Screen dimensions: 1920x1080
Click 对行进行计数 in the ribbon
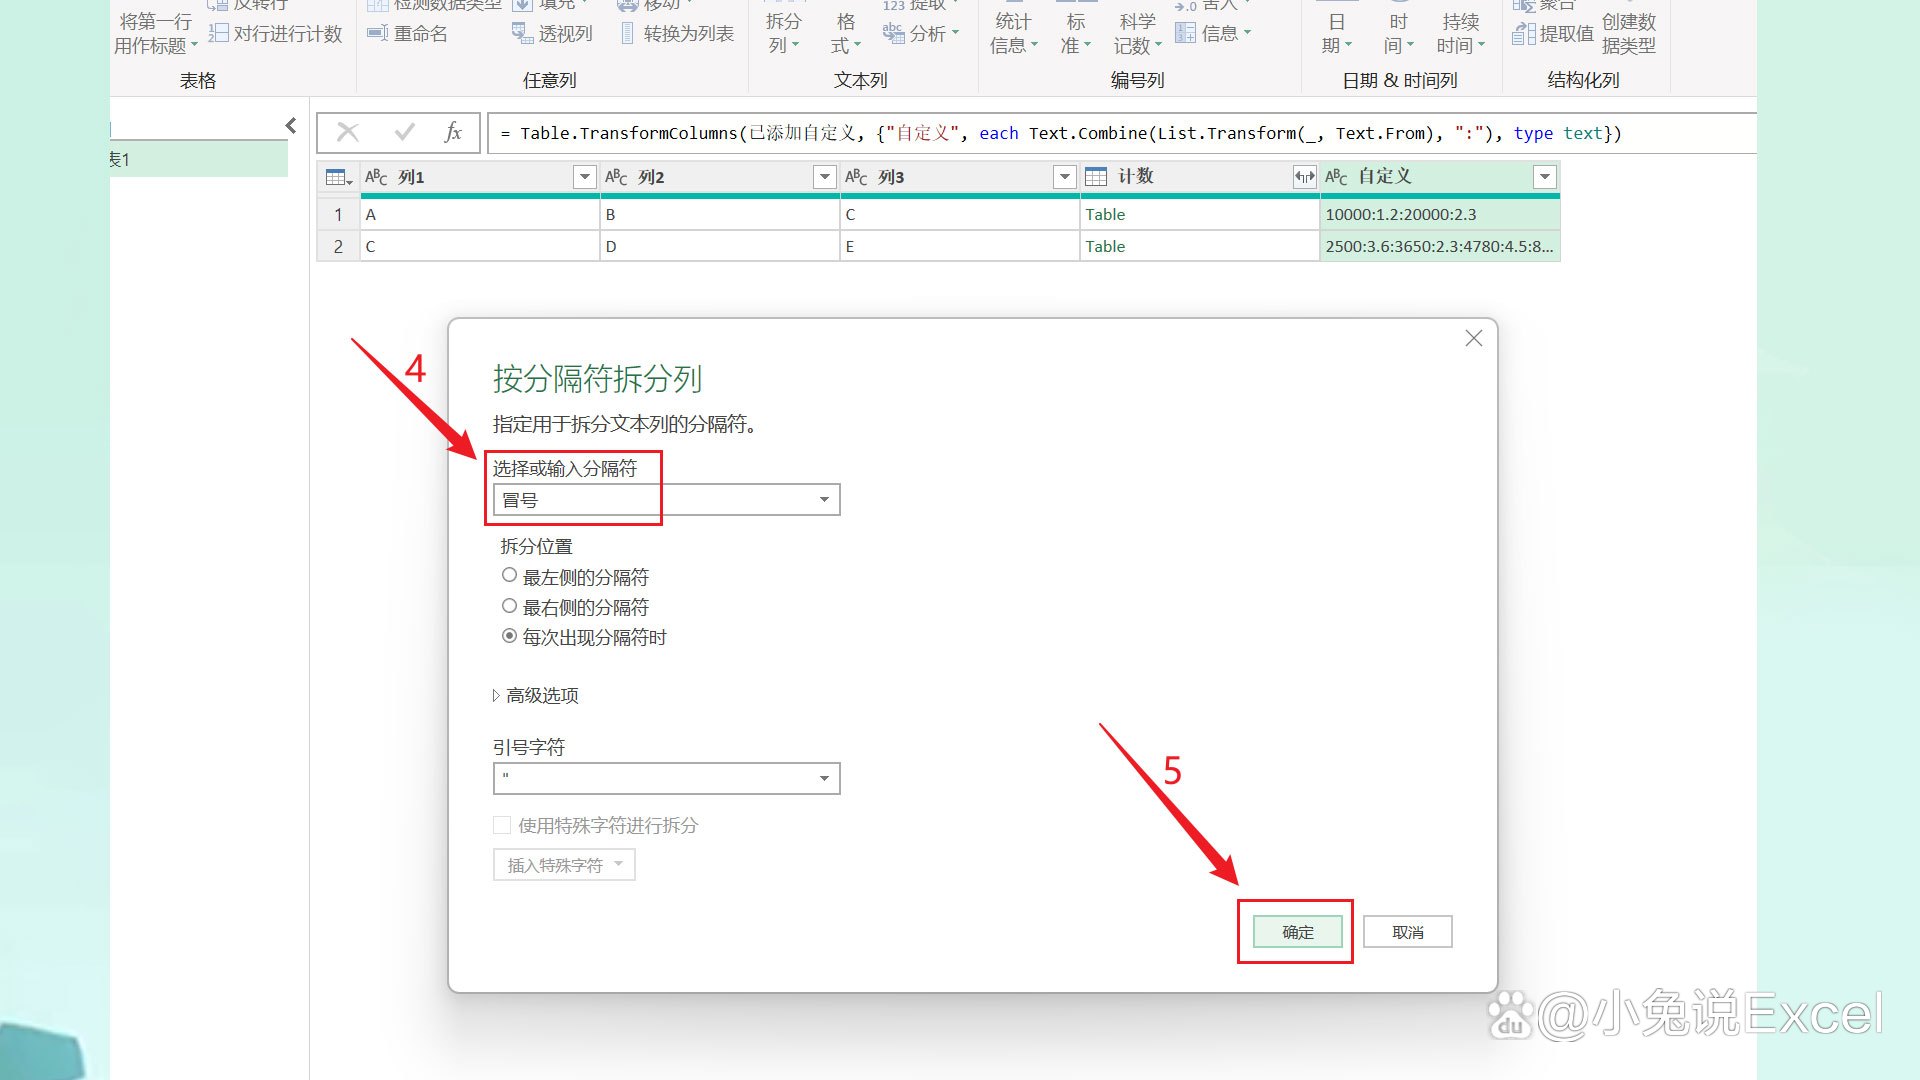click(x=276, y=34)
